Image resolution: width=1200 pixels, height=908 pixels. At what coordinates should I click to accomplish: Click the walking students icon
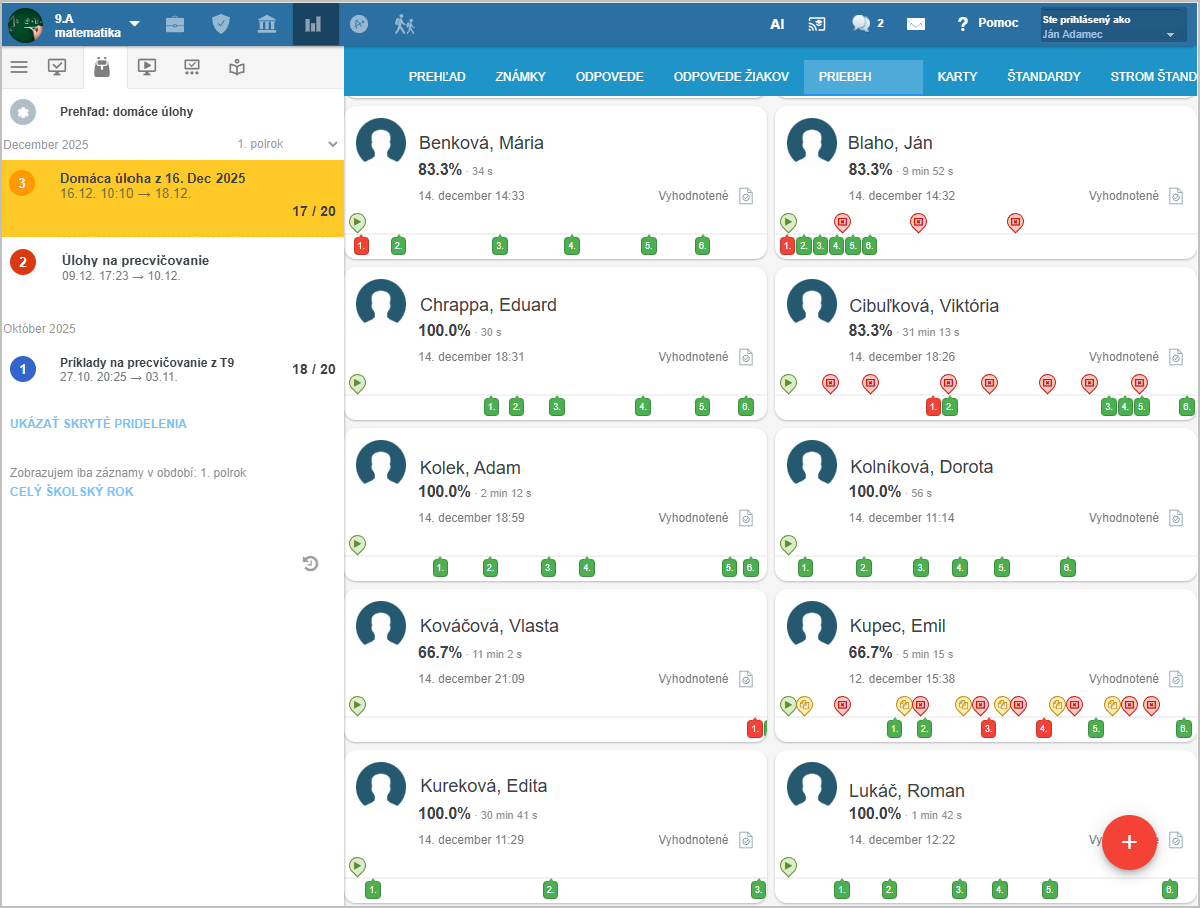(404, 24)
